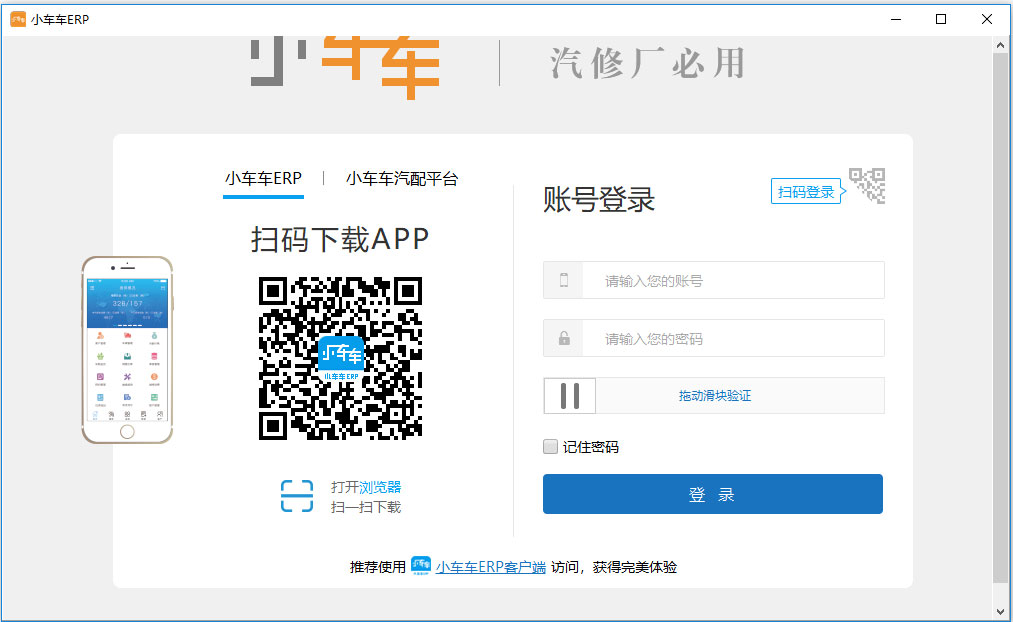Click the 扫码下载APP heading
The image size is (1013, 622).
(x=340, y=240)
